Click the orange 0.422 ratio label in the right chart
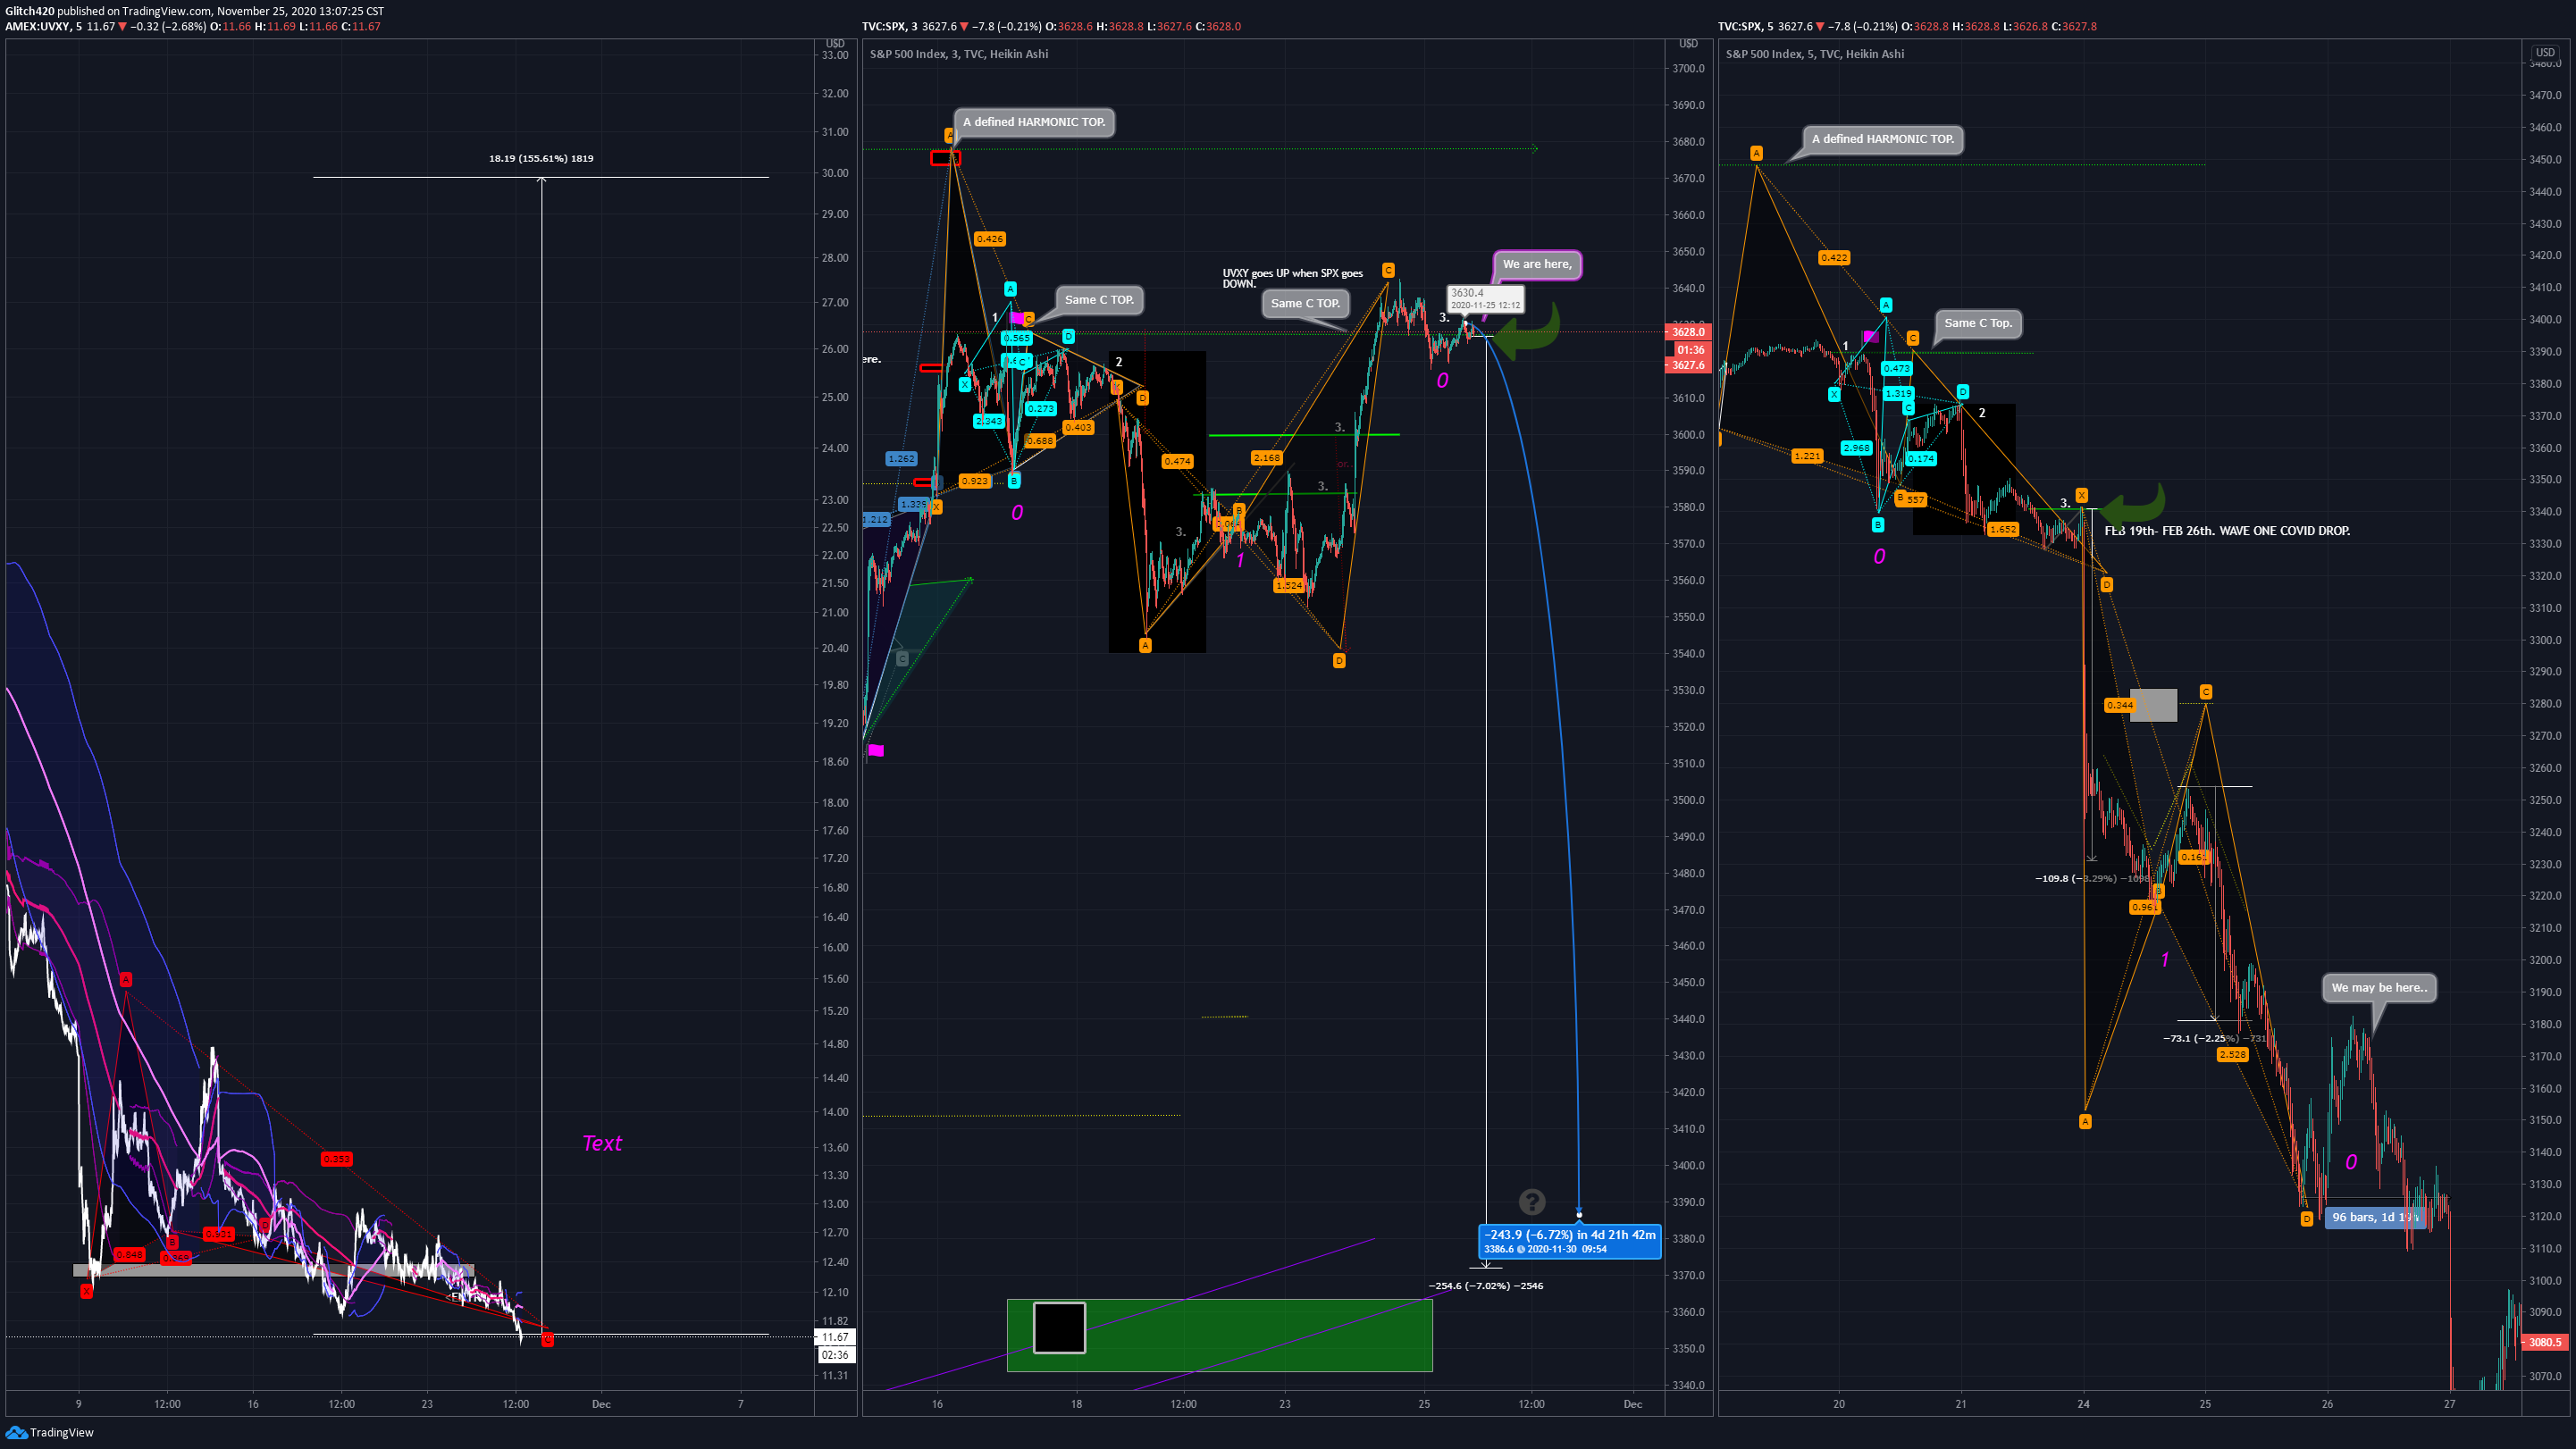Image resolution: width=2576 pixels, height=1449 pixels. [x=1834, y=258]
